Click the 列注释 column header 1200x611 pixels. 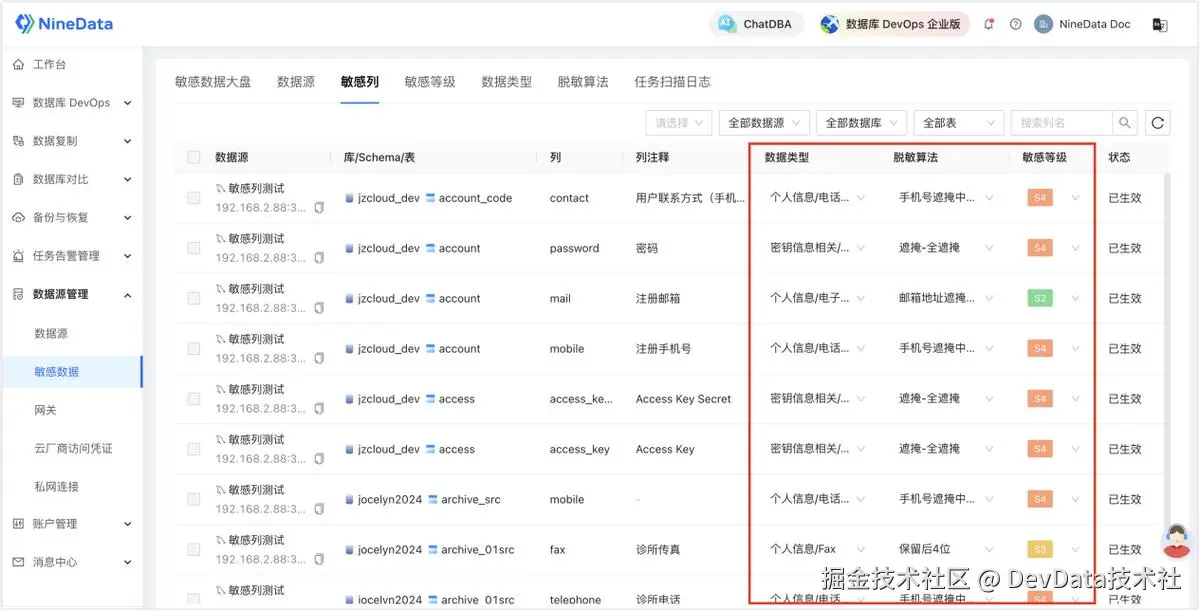[x=652, y=157]
